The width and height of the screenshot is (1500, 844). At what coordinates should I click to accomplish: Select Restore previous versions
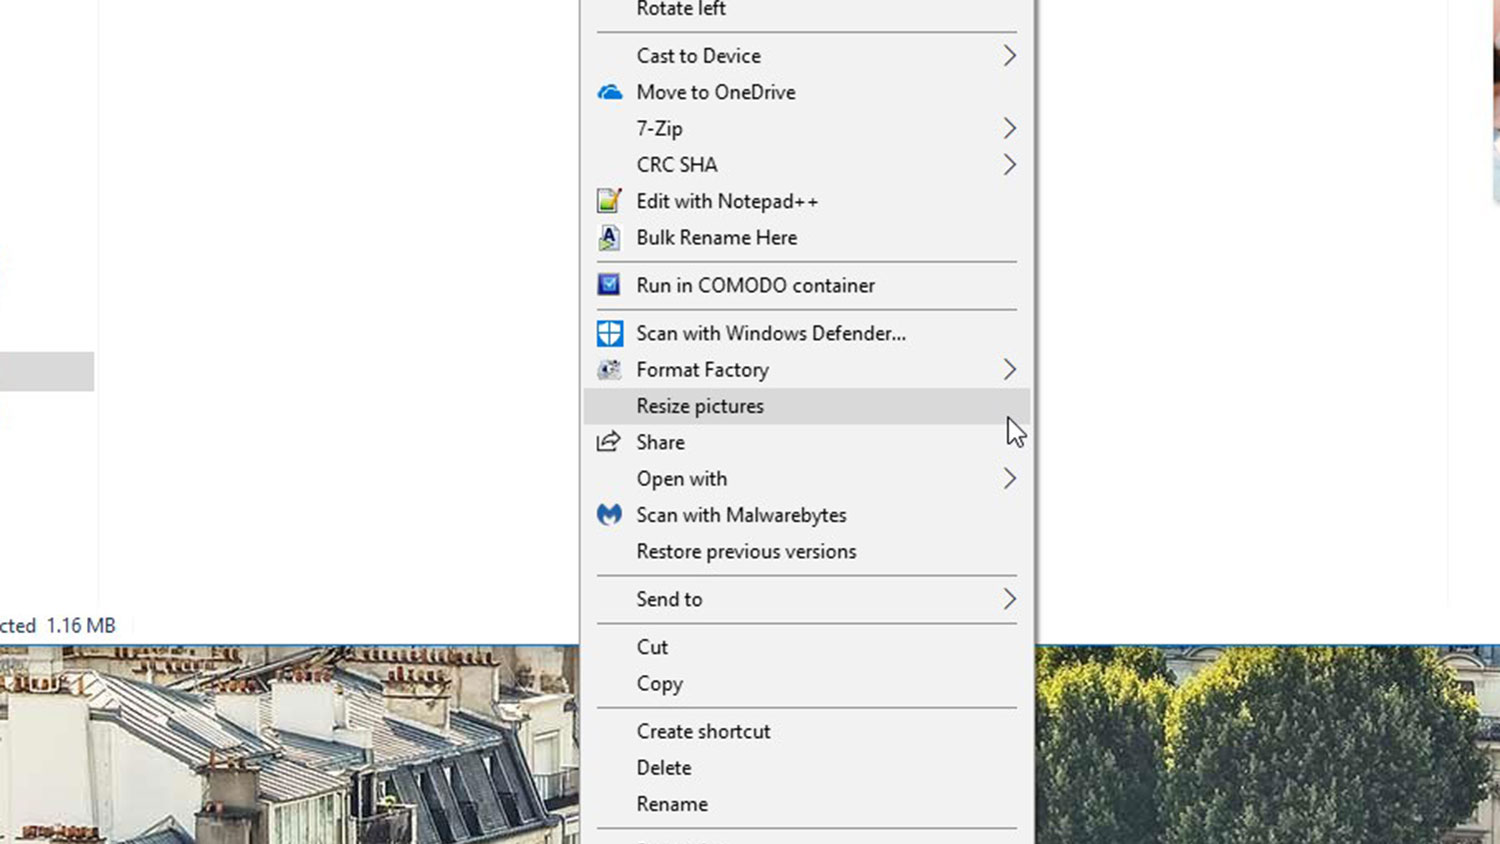[x=746, y=551]
